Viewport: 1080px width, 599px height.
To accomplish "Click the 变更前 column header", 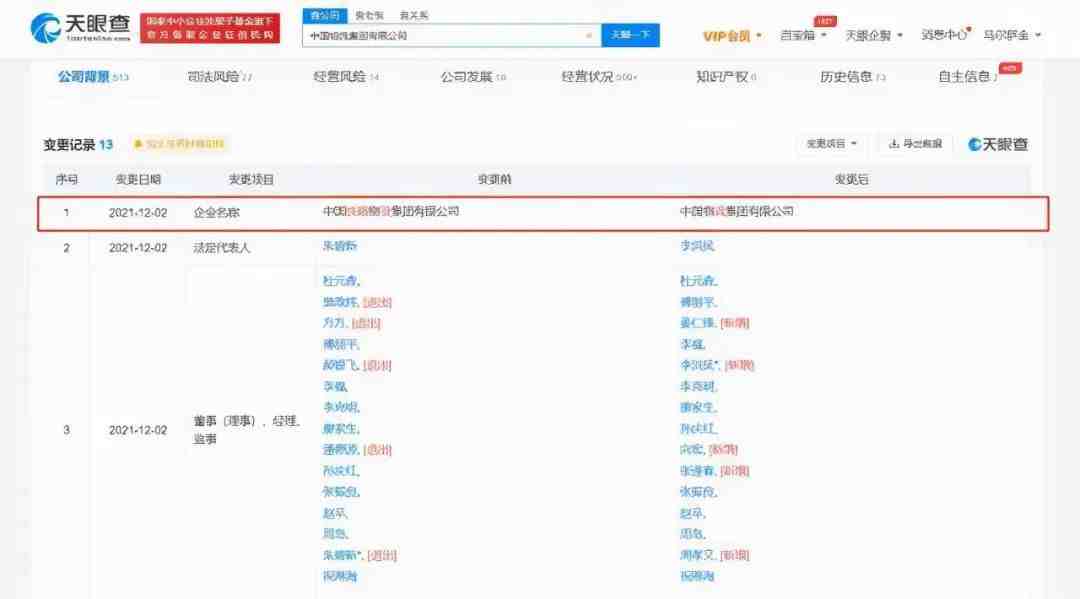I will tap(494, 180).
